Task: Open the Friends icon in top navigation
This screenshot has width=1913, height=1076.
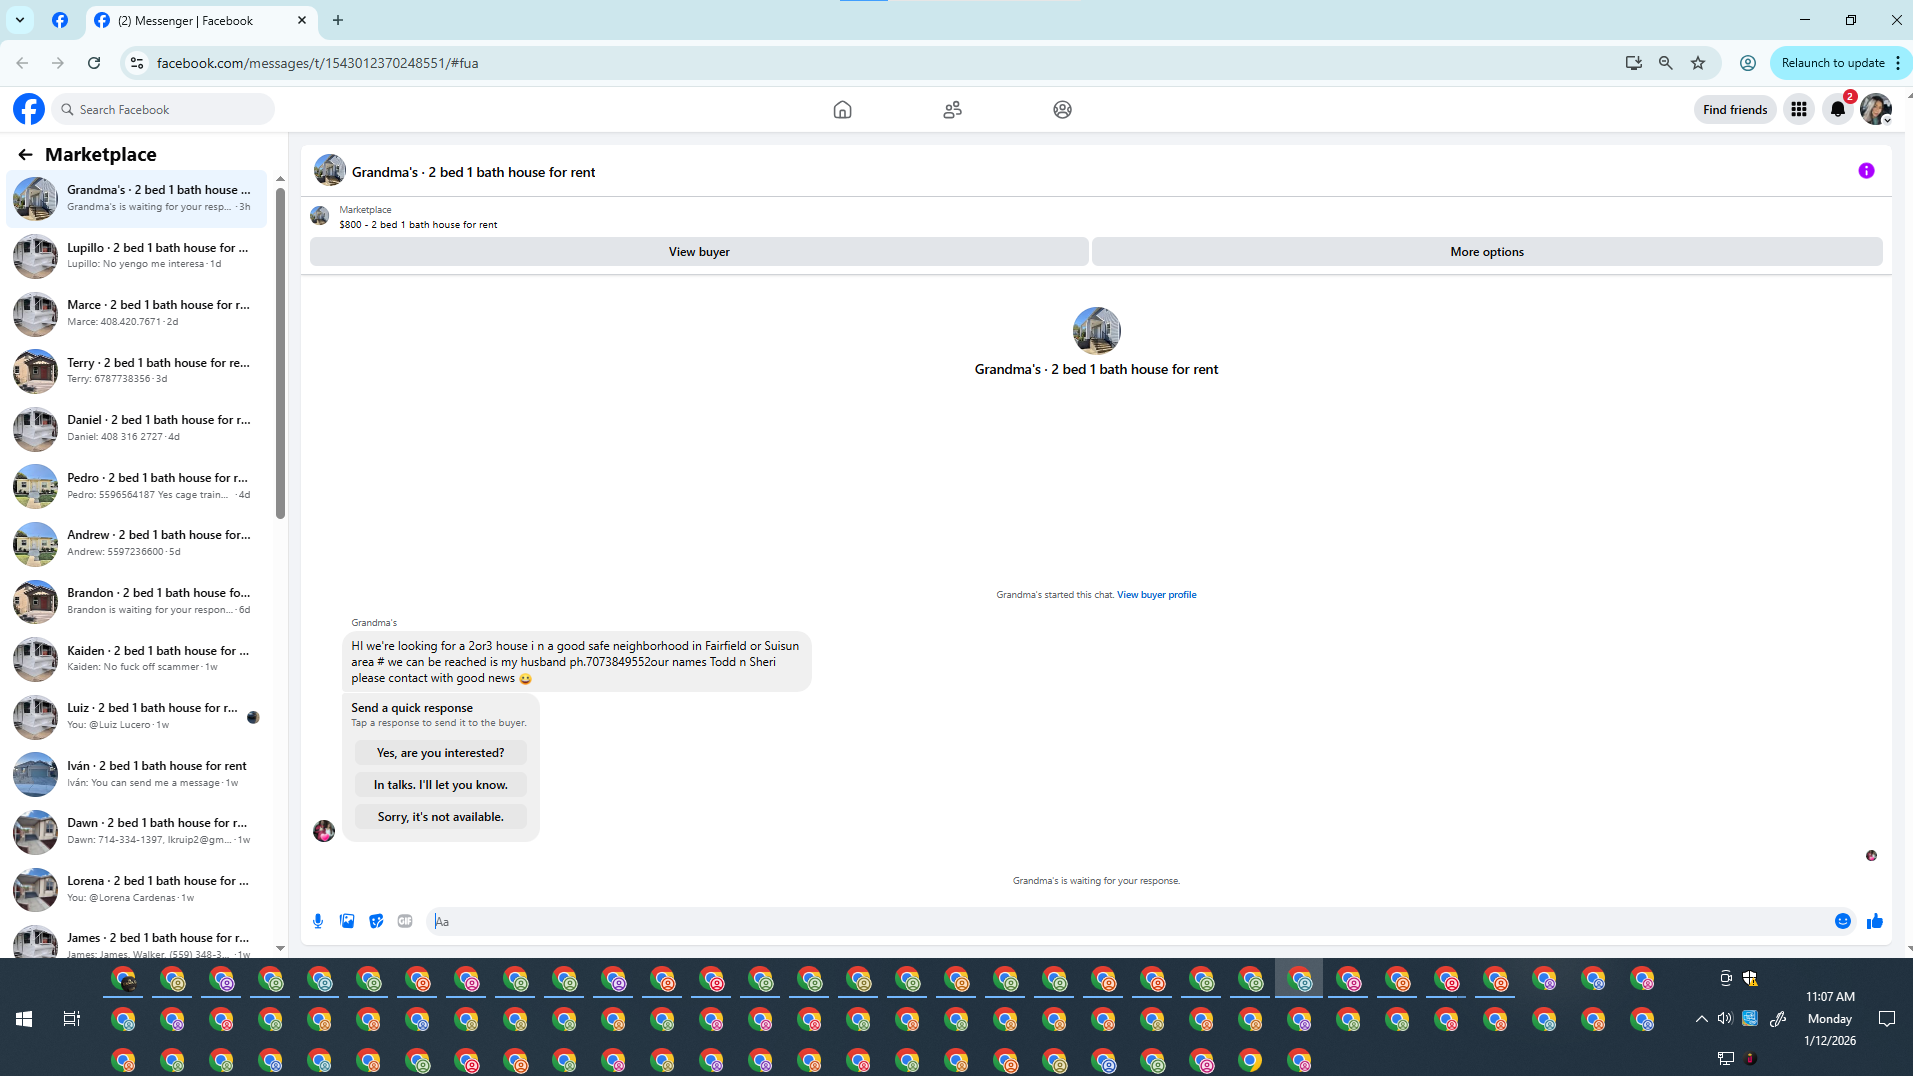Action: pos(952,110)
